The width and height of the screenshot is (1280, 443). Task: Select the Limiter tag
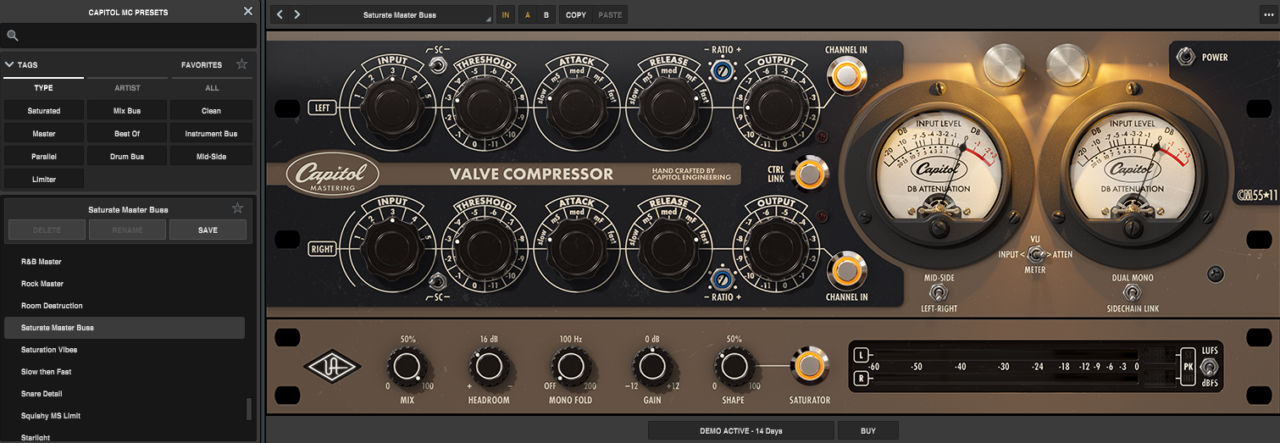coord(44,179)
